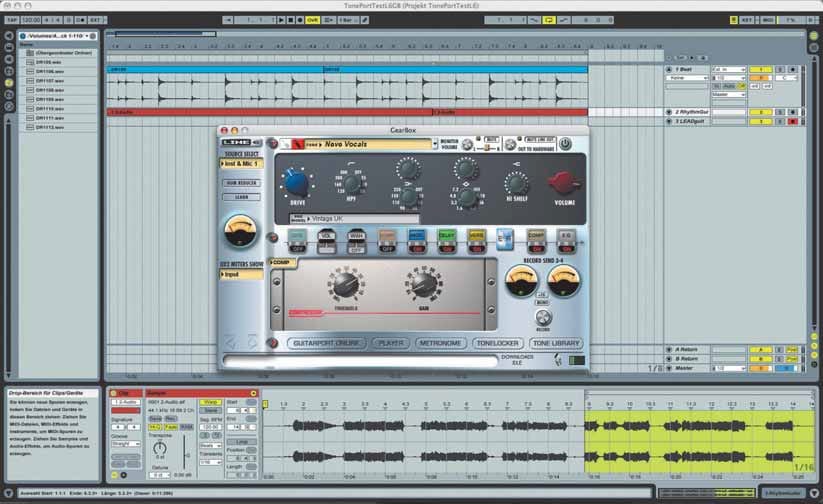The width and height of the screenshot is (823, 504).
Task: Click the yellow Verb pedal icon
Action: [477, 242]
